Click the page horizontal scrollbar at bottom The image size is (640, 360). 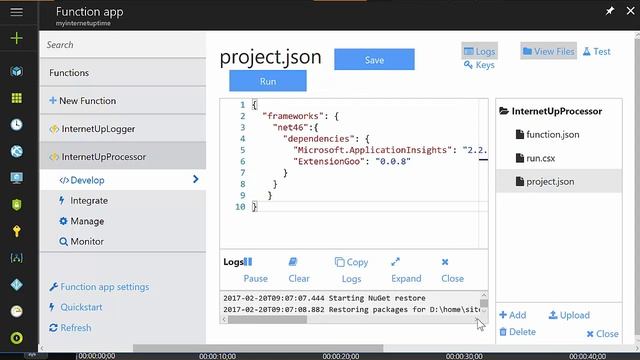coord(258,348)
